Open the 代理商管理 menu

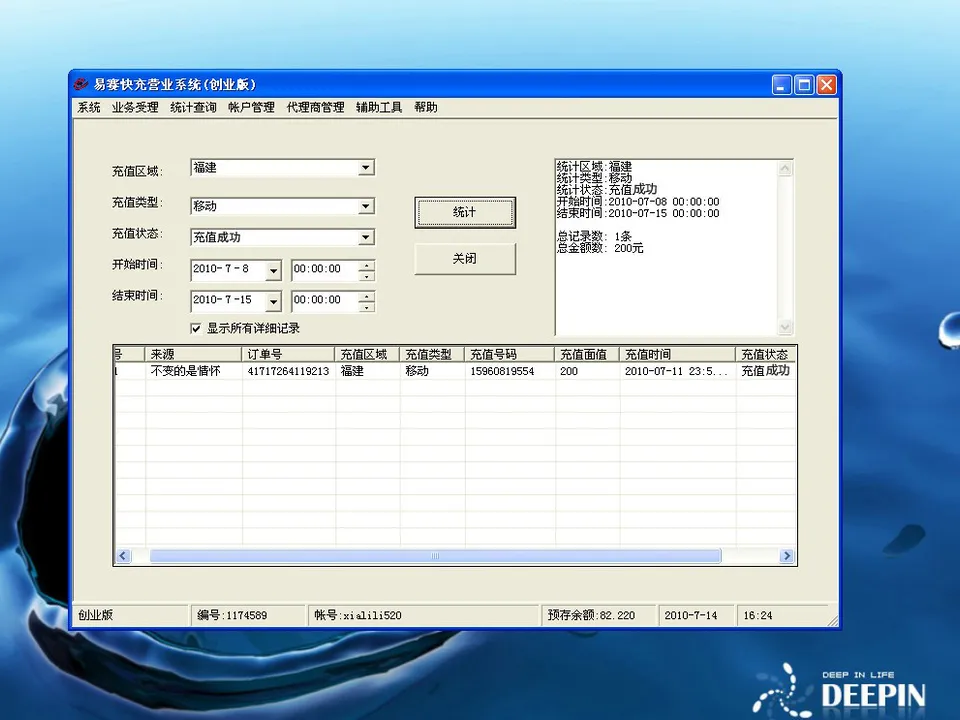(x=315, y=107)
